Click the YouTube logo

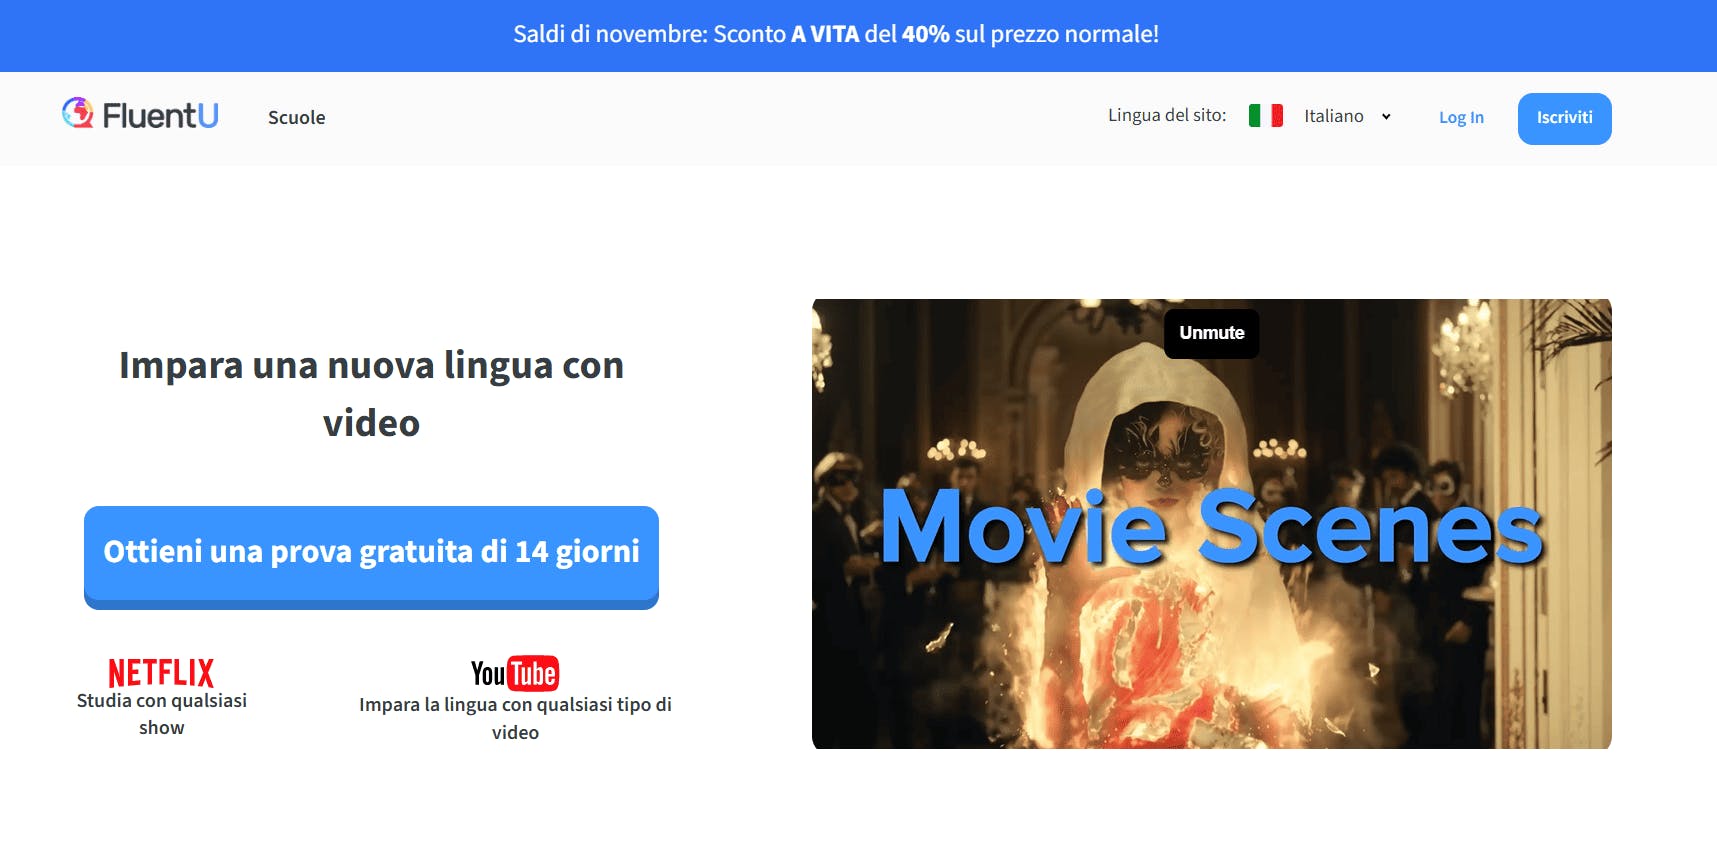[515, 673]
